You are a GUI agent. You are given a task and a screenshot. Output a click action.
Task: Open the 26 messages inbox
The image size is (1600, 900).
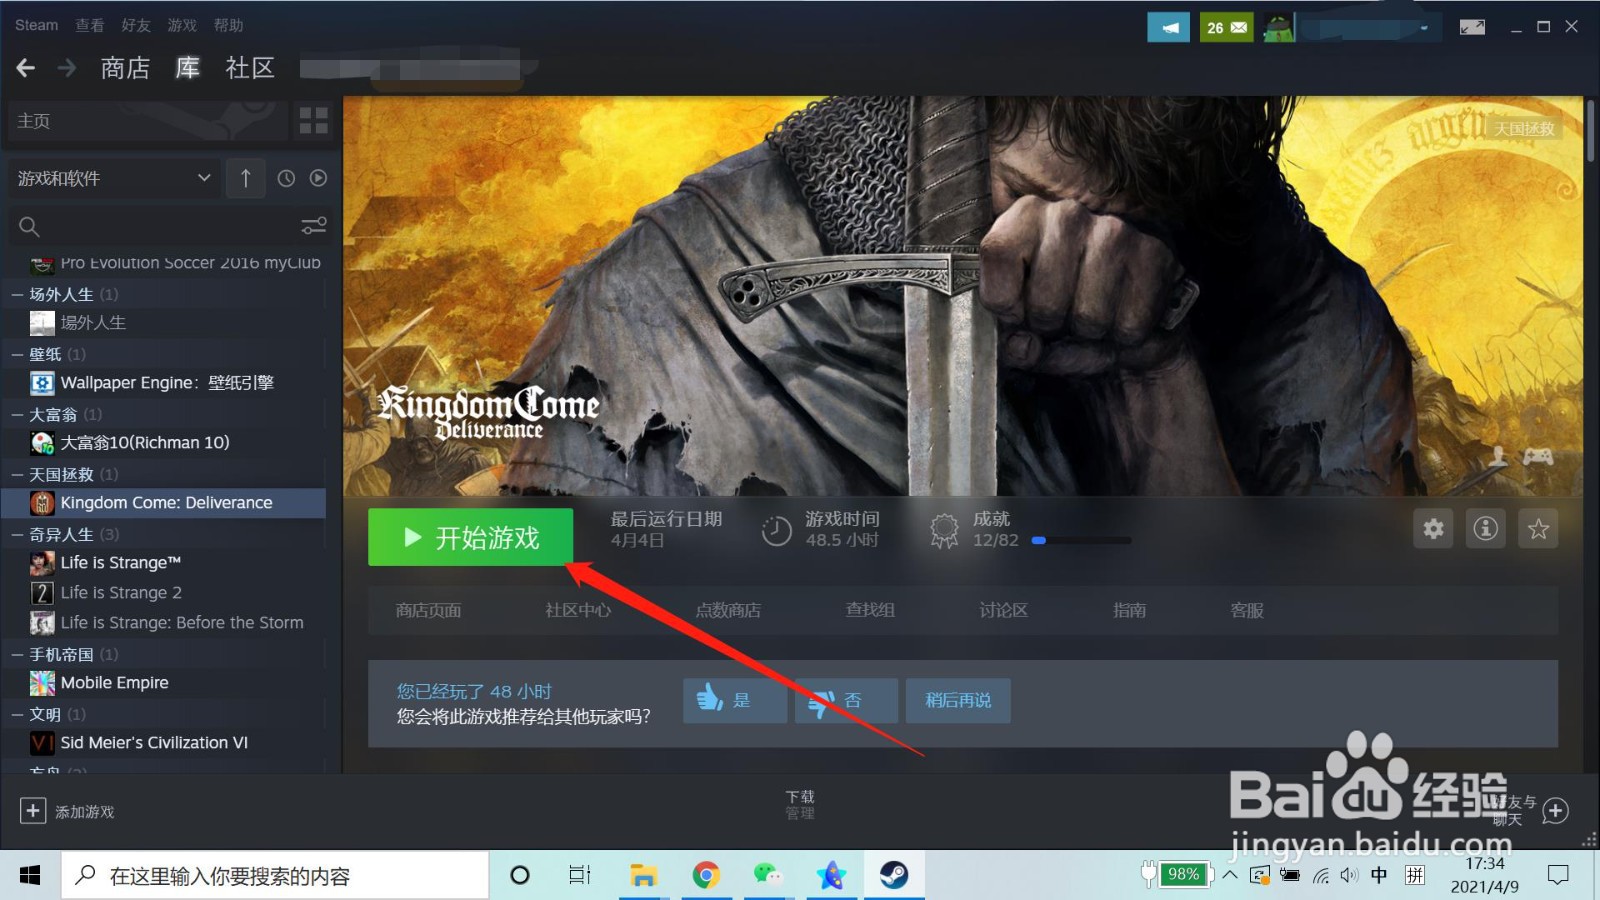[1226, 27]
